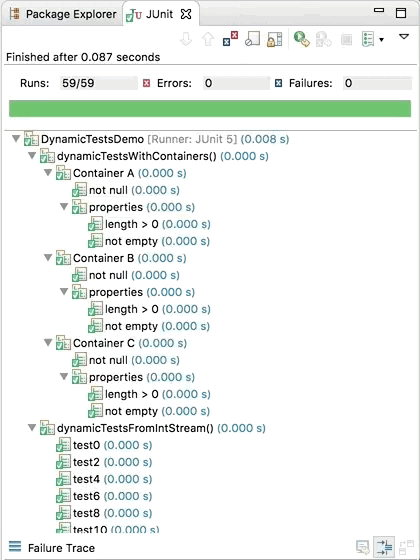Viewport: 420px width, 560px height.
Task: Toggle Filter Stack Trace icon
Action: (x=384, y=547)
